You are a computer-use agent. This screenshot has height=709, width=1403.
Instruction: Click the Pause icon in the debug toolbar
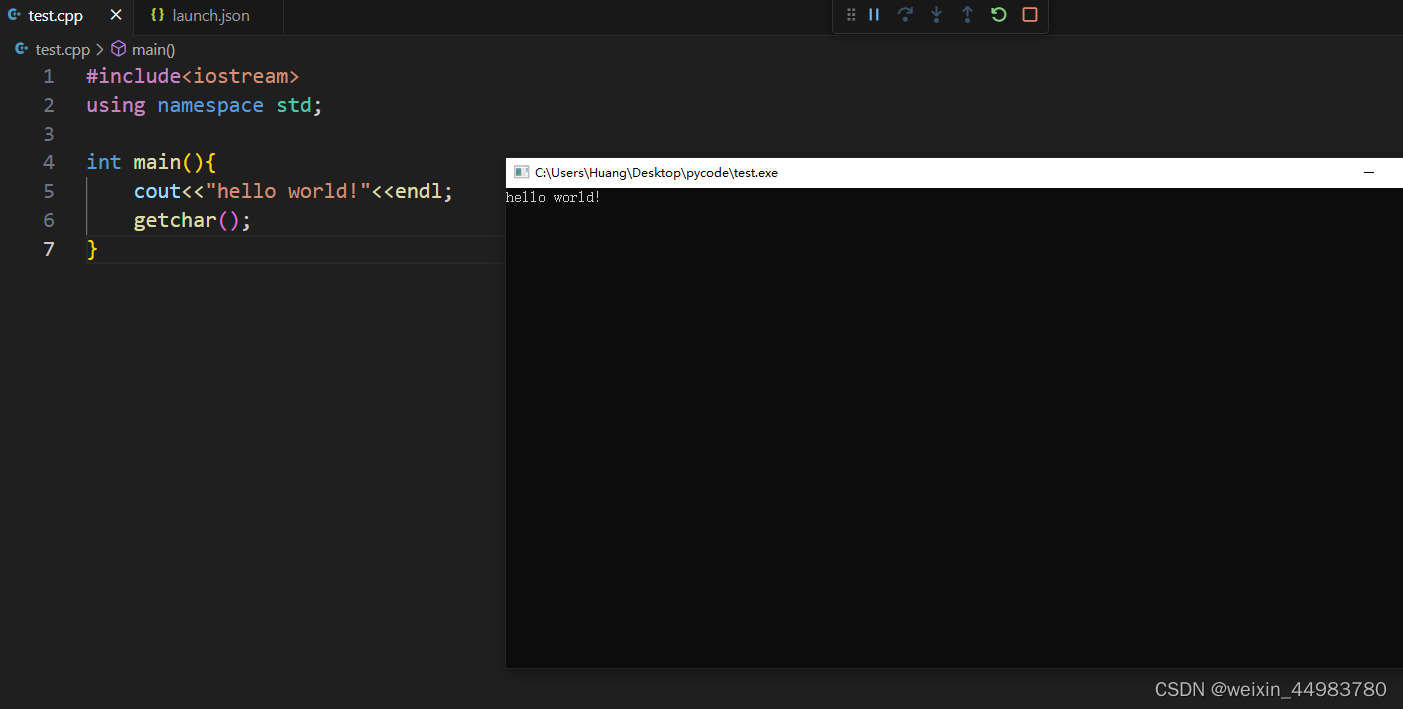(x=874, y=15)
